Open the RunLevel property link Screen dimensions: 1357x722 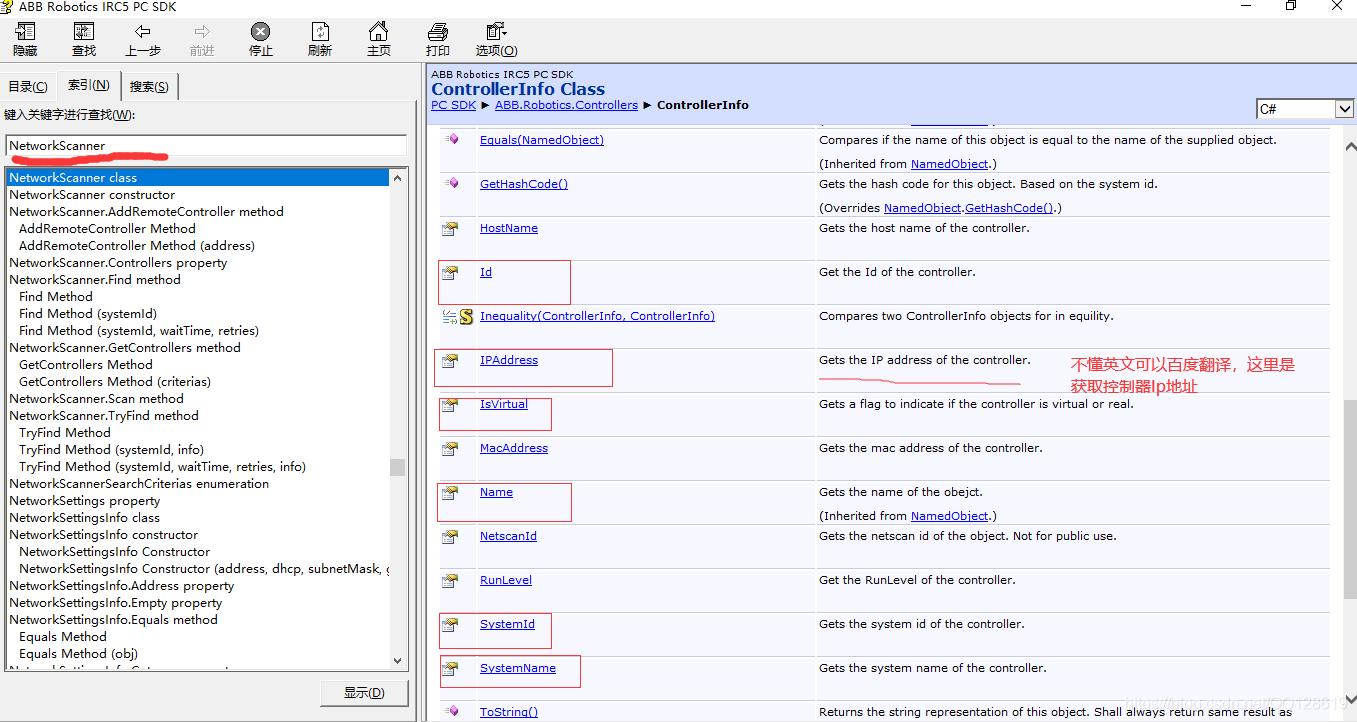pyautogui.click(x=506, y=580)
